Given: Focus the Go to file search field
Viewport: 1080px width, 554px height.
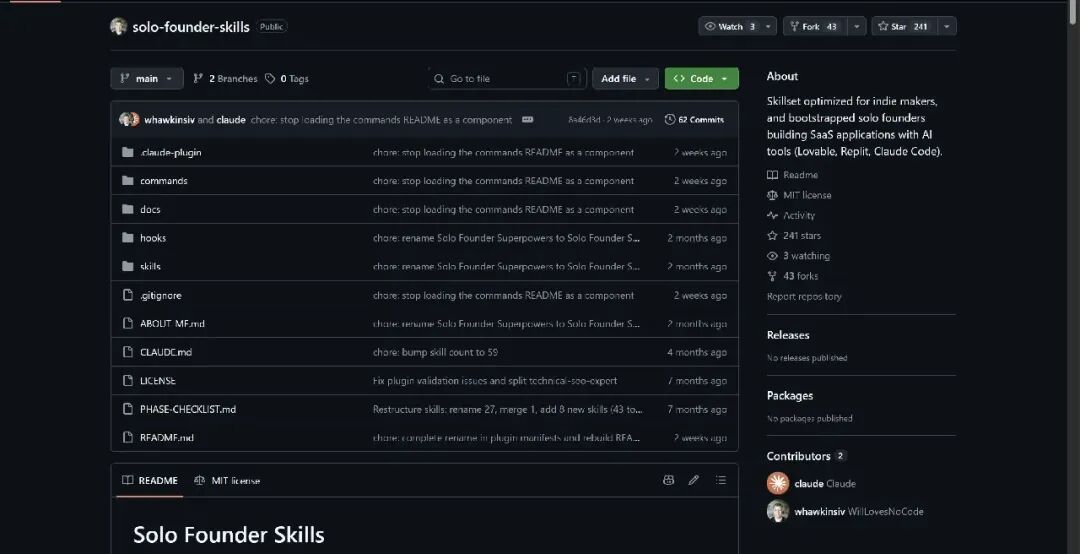Looking at the screenshot, I should click(507, 79).
